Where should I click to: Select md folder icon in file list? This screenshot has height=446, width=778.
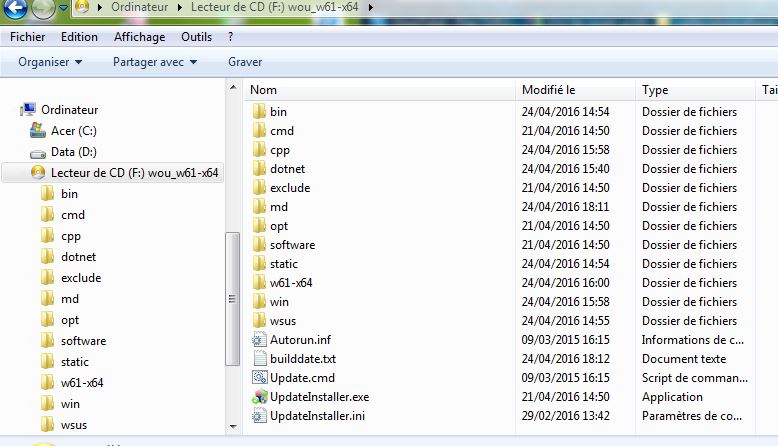259,206
